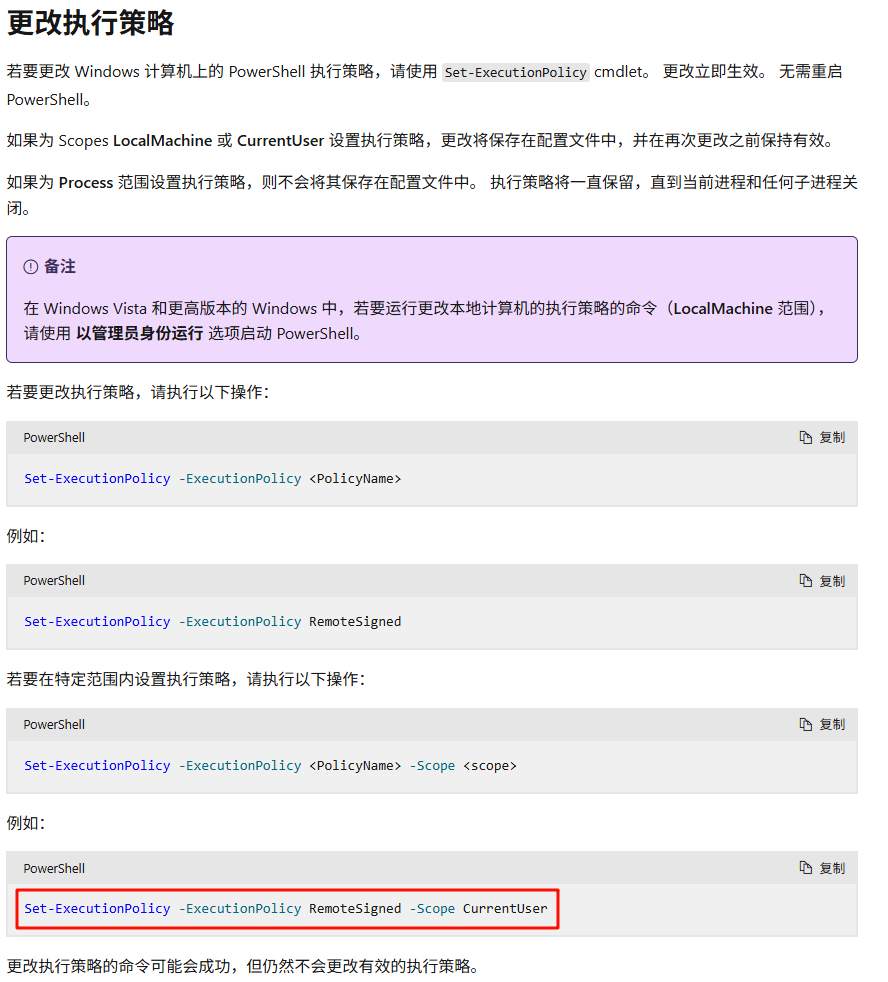Viewport: 888px width, 982px height.
Task: Click the <PolicyName> placeholder in first code block
Action: 355,479
